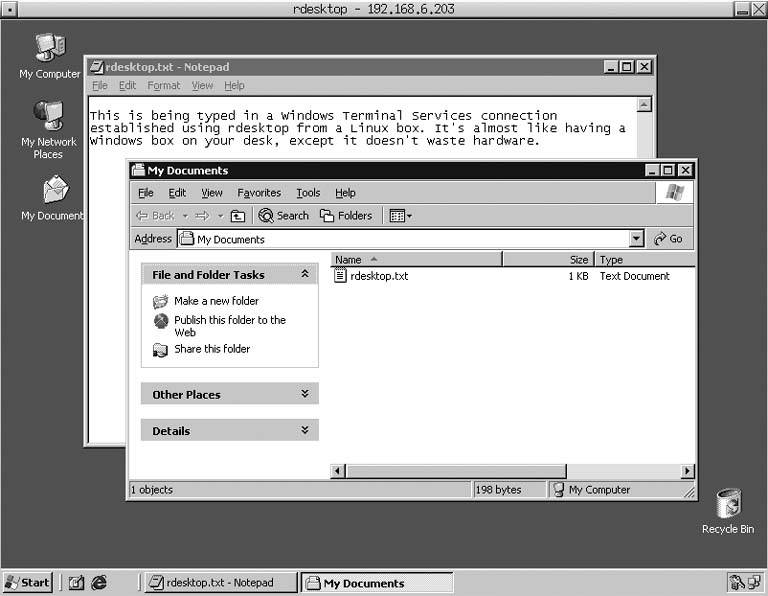
Task: Open the Notepad Edit menu
Action: tap(127, 85)
